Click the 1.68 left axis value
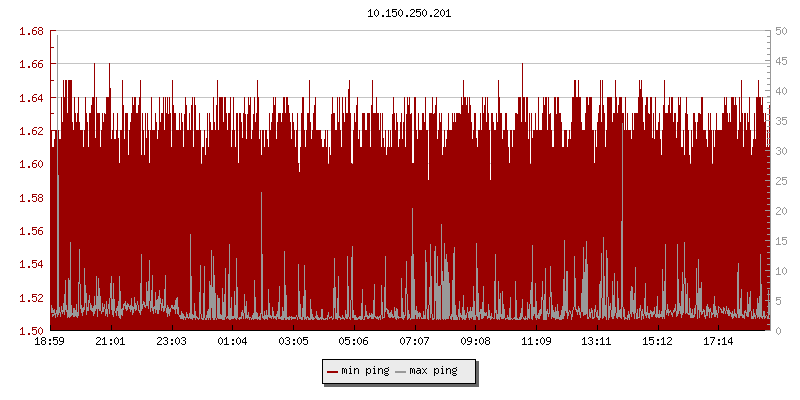Image resolution: width=800 pixels, height=400 pixels. pos(31,31)
